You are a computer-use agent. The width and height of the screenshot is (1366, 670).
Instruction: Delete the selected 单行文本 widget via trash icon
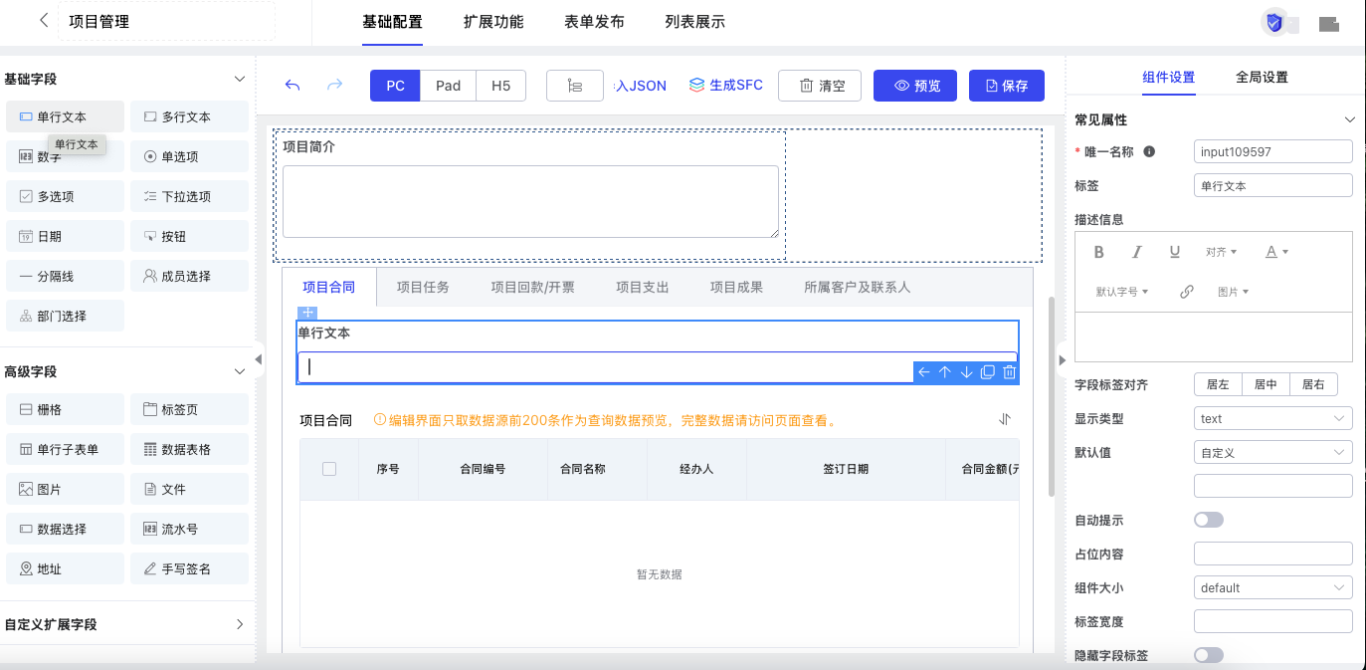pyautogui.click(x=1009, y=372)
